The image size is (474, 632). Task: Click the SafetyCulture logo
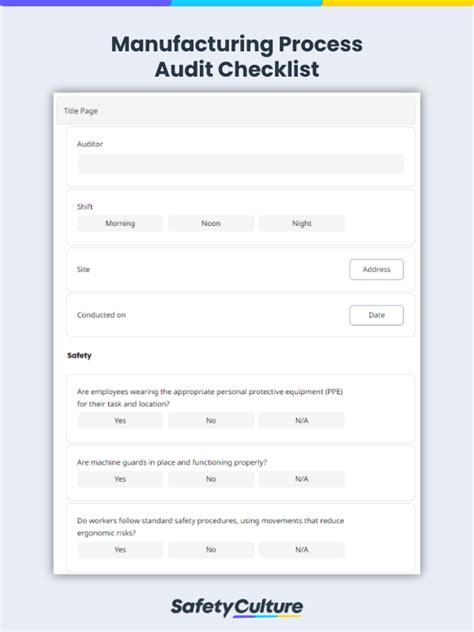click(x=237, y=607)
